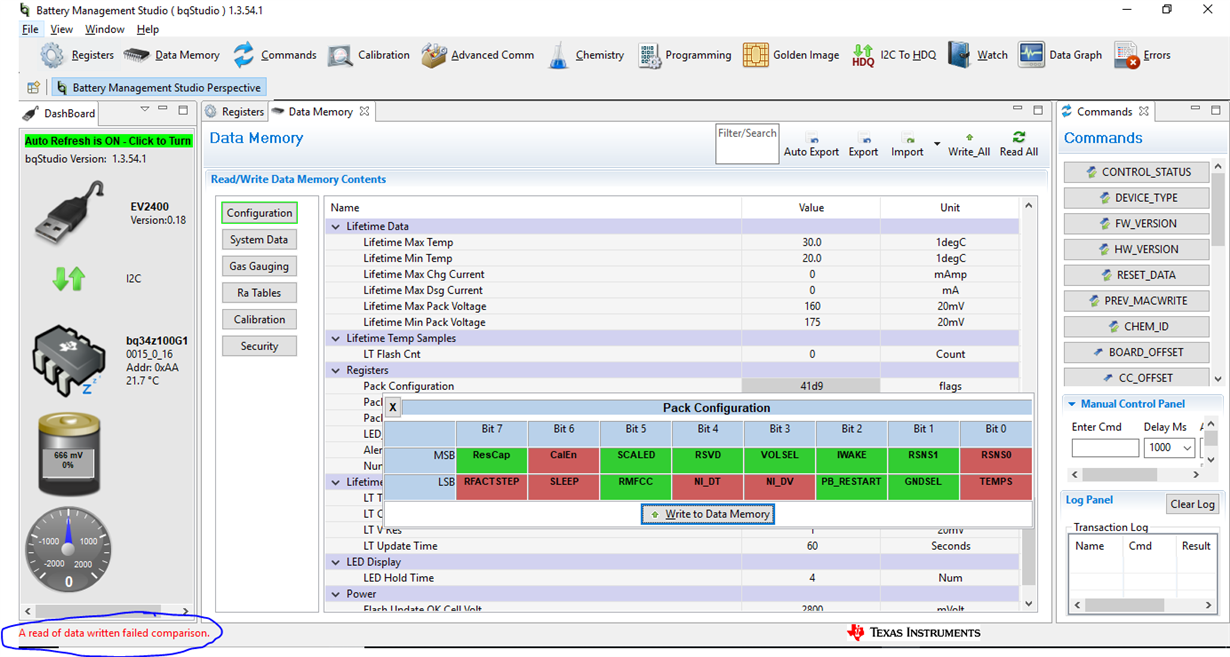Click the battery voltage icon showing 666 mV
1230x657 pixels.
pos(69,454)
